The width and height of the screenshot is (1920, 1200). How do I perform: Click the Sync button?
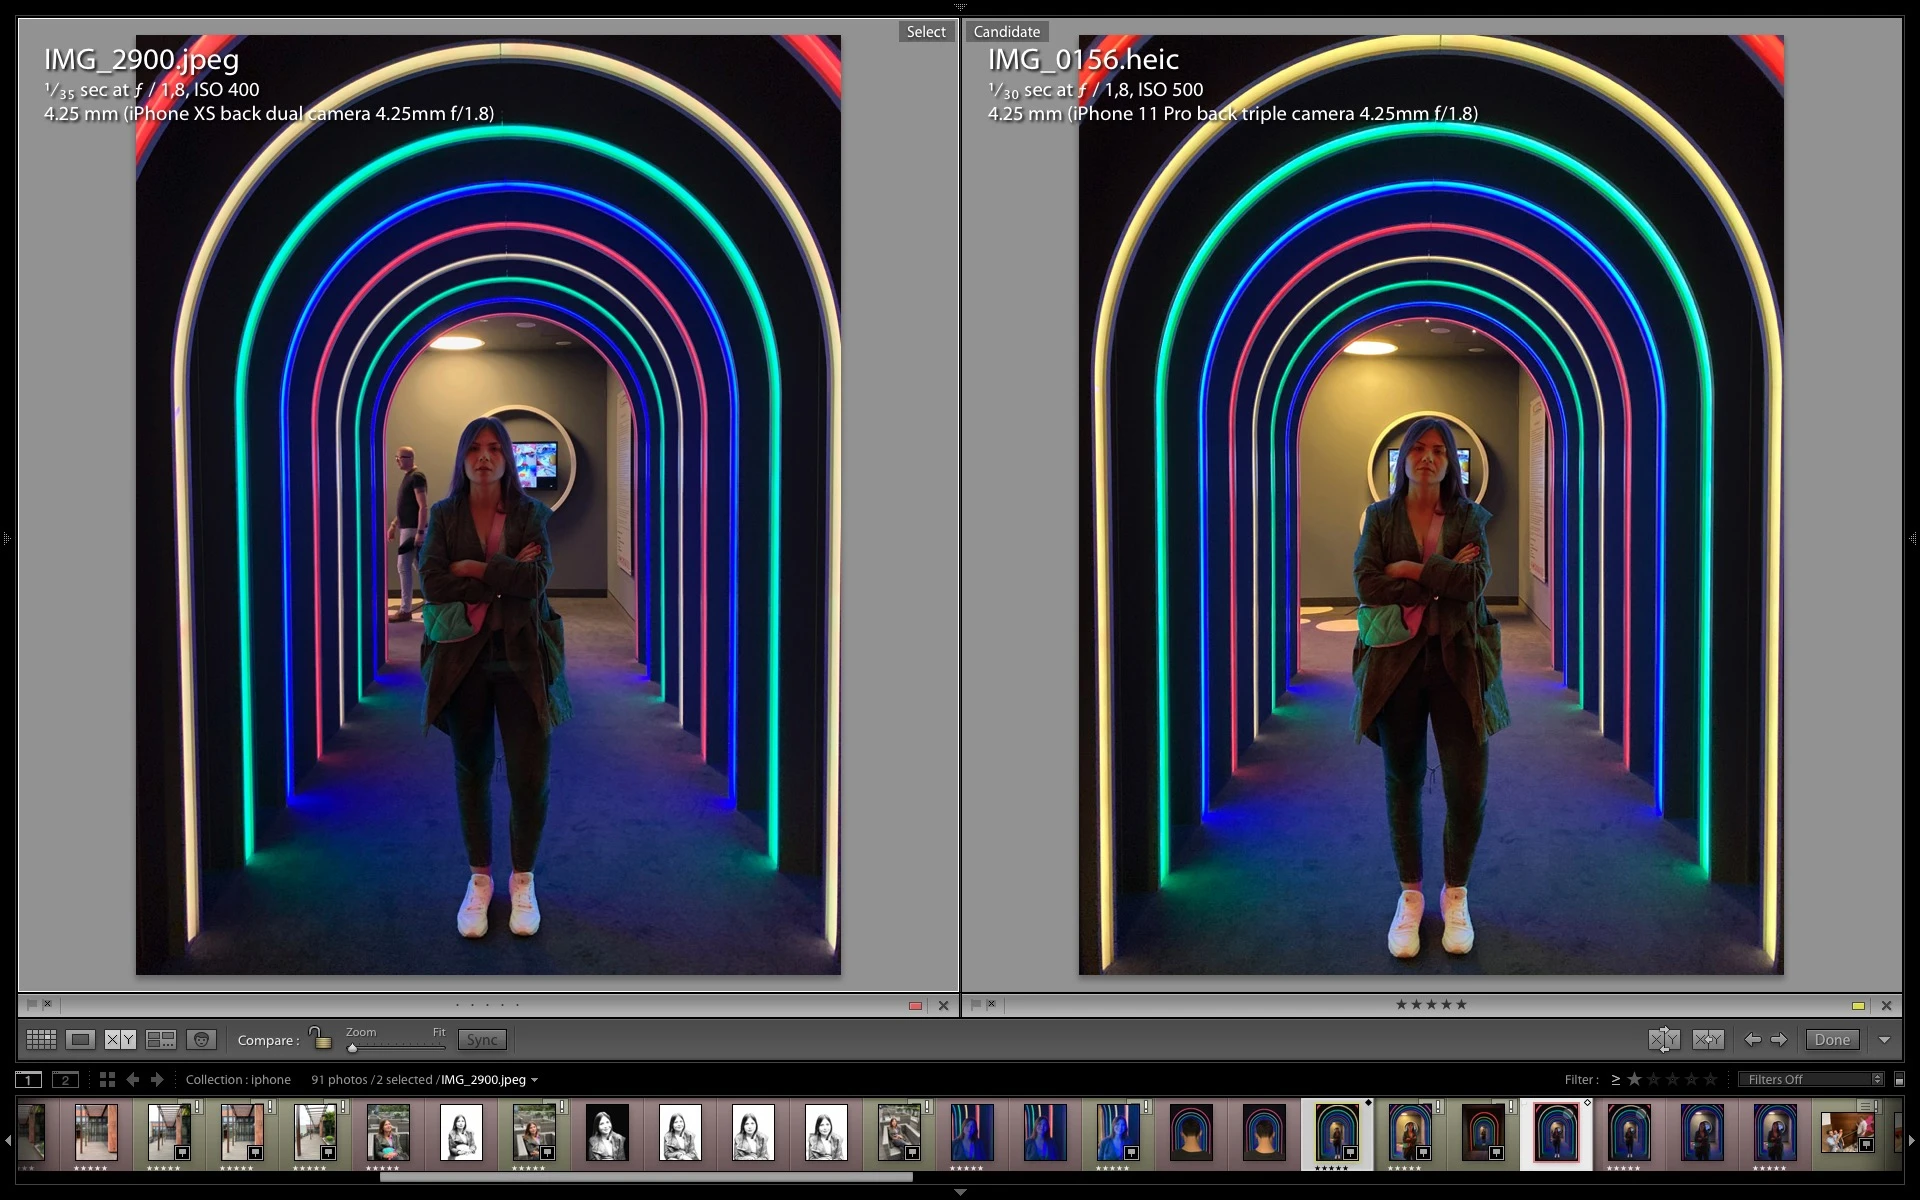(482, 1040)
